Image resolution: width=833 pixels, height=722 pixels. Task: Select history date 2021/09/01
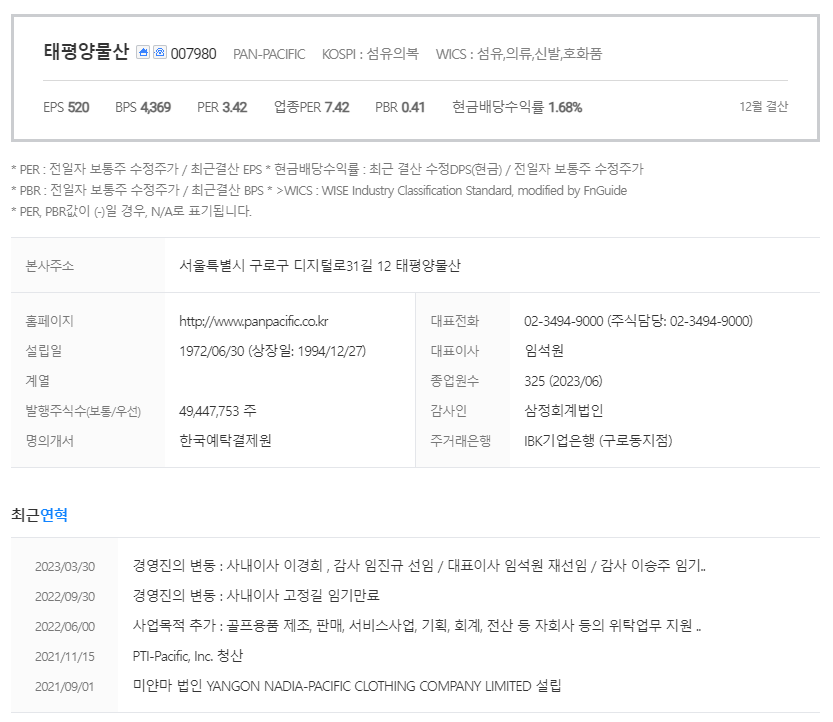(64, 687)
